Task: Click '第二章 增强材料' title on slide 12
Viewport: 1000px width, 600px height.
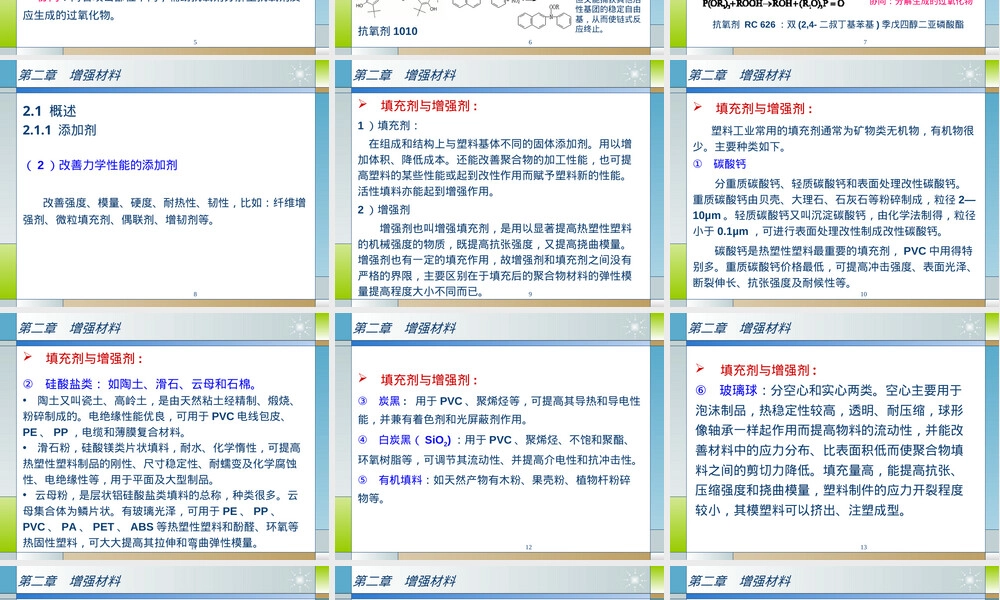Action: click(x=404, y=328)
